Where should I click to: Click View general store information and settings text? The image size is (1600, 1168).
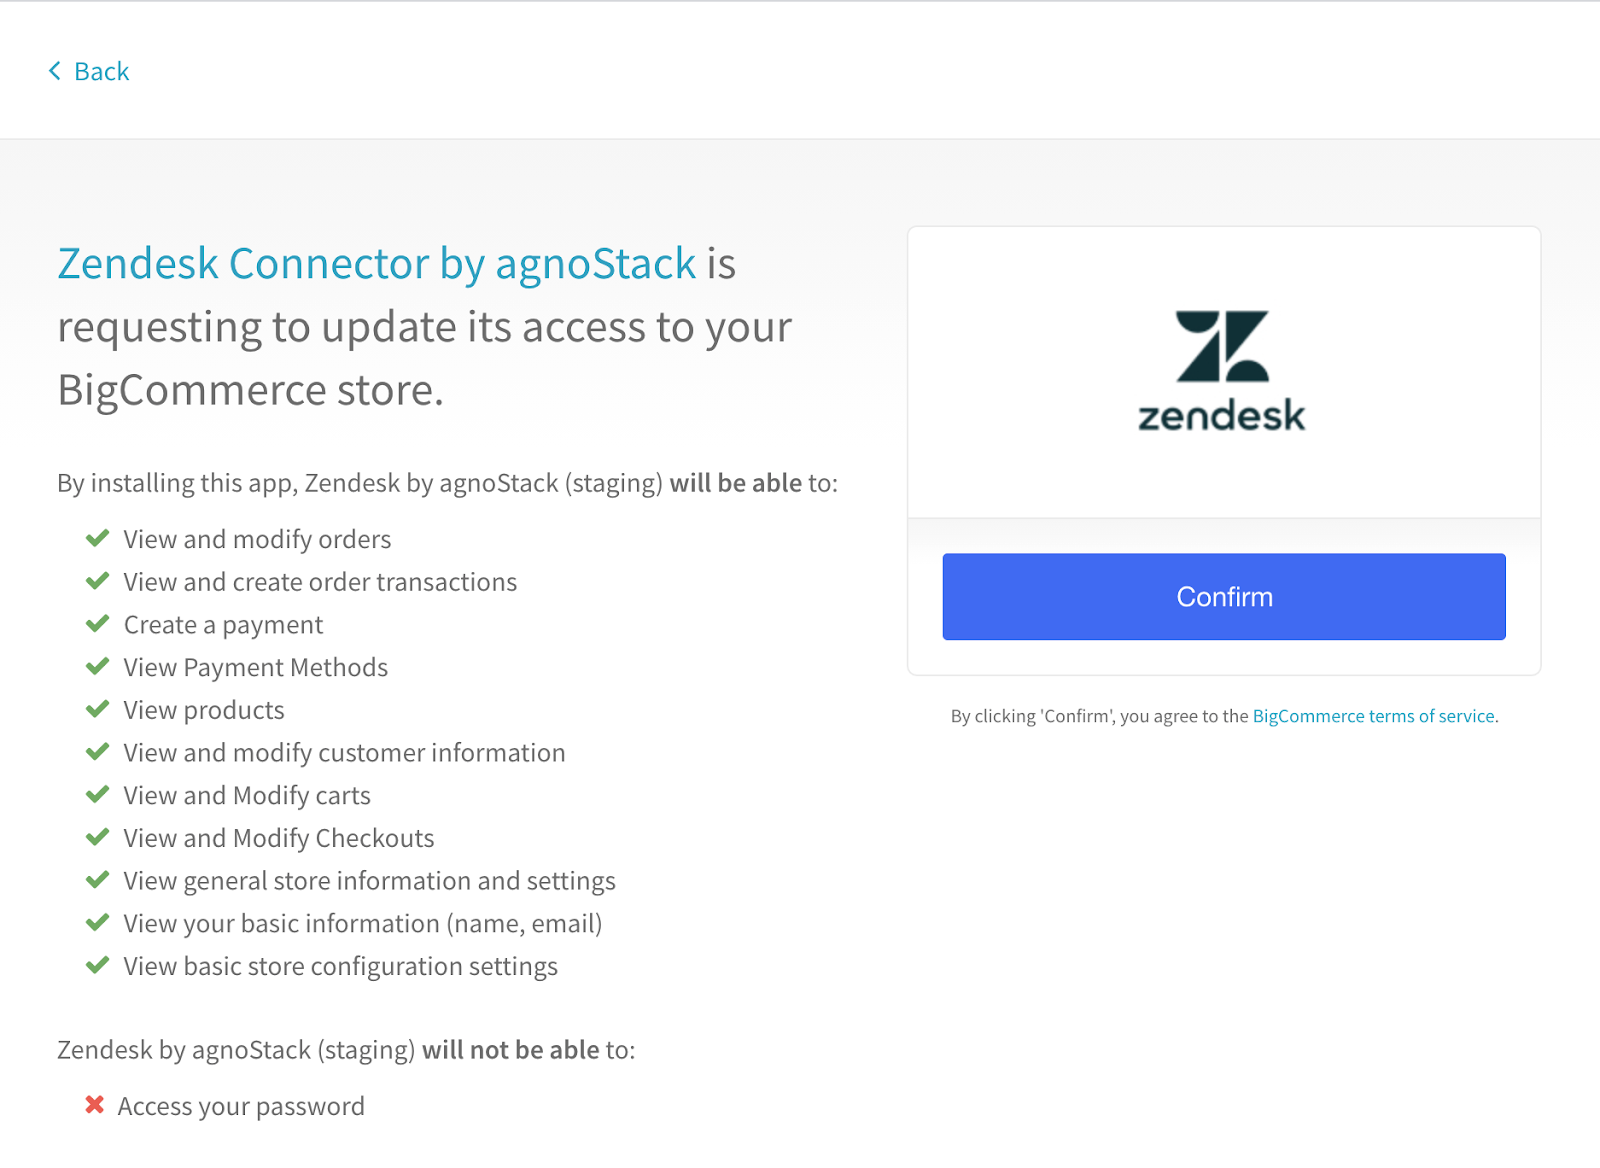(369, 881)
